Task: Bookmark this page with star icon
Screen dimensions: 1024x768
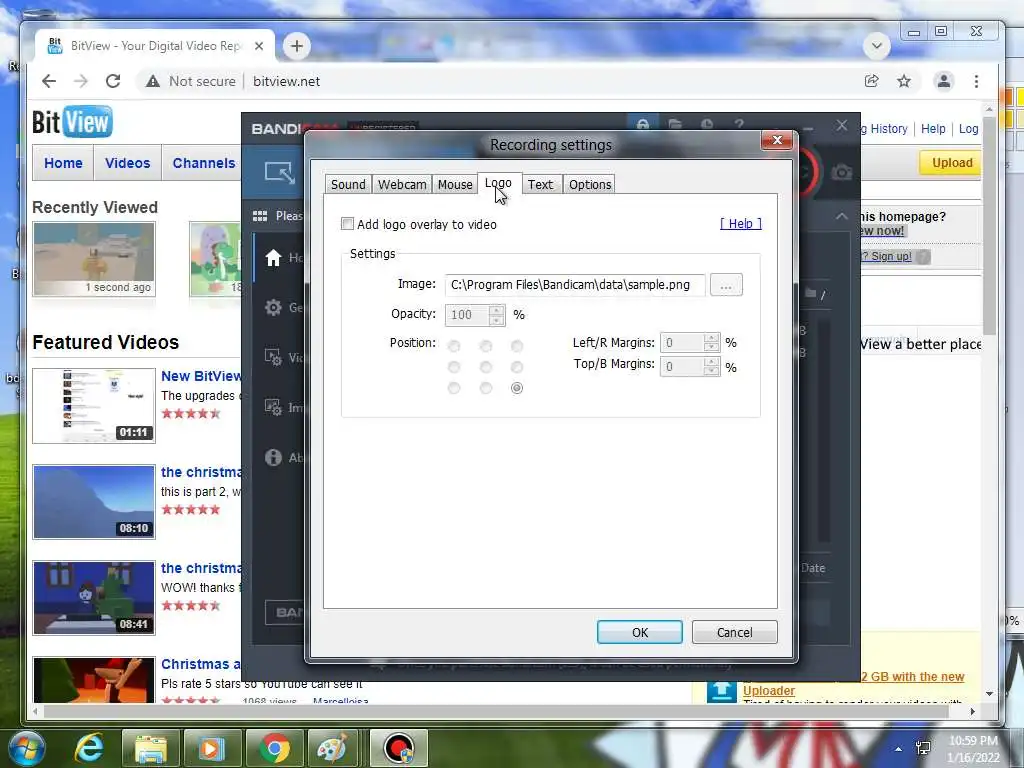Action: coord(904,81)
